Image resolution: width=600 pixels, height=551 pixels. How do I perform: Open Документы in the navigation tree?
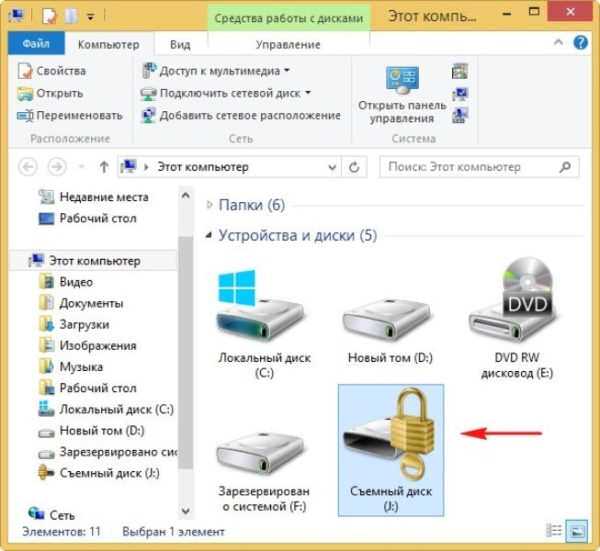[x=82, y=303]
